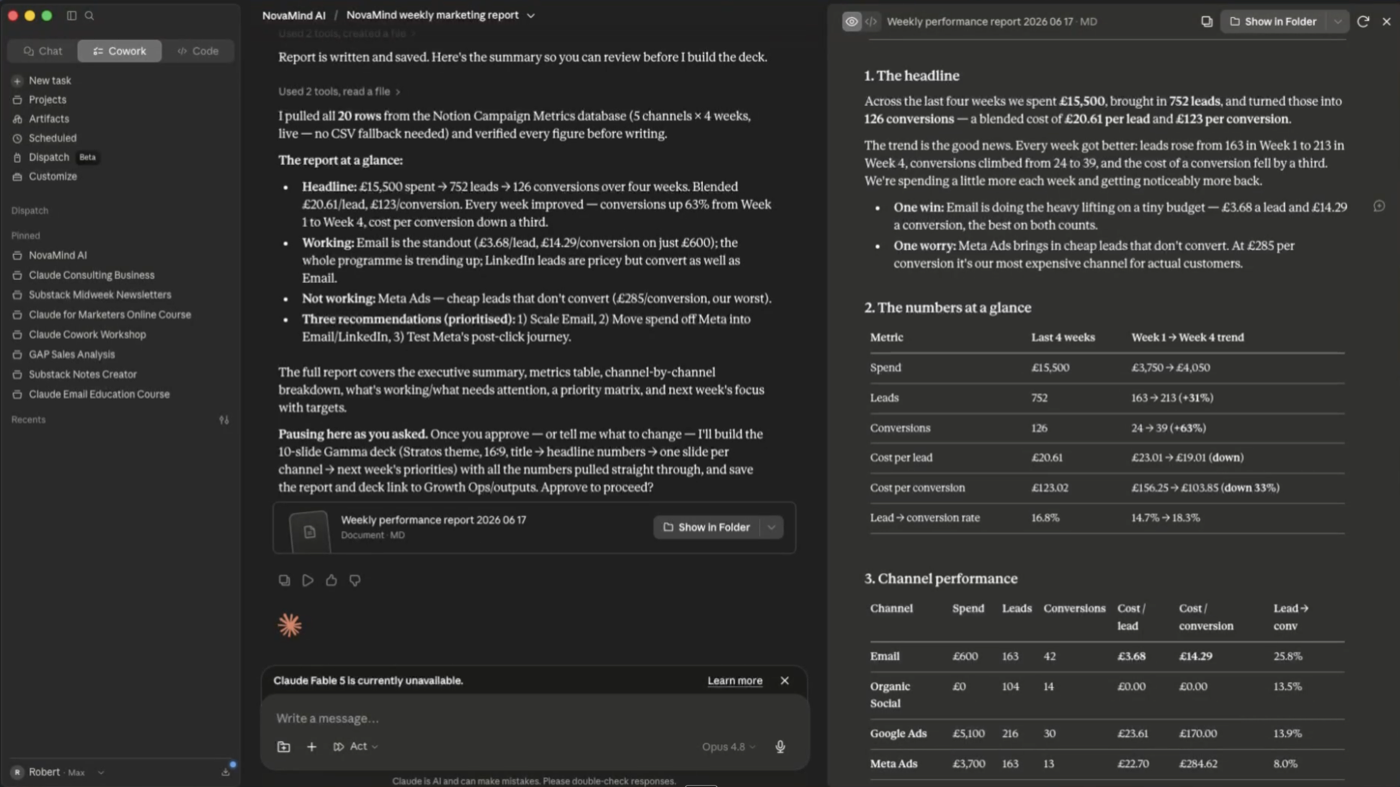Open the NovaMind AI breadcrumb
Screen dimensions: 1400x787
[x=294, y=16]
